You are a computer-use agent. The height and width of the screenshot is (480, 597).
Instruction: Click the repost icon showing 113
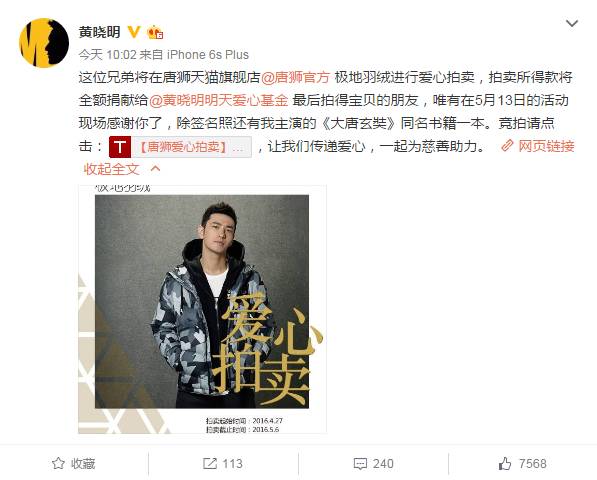210,463
